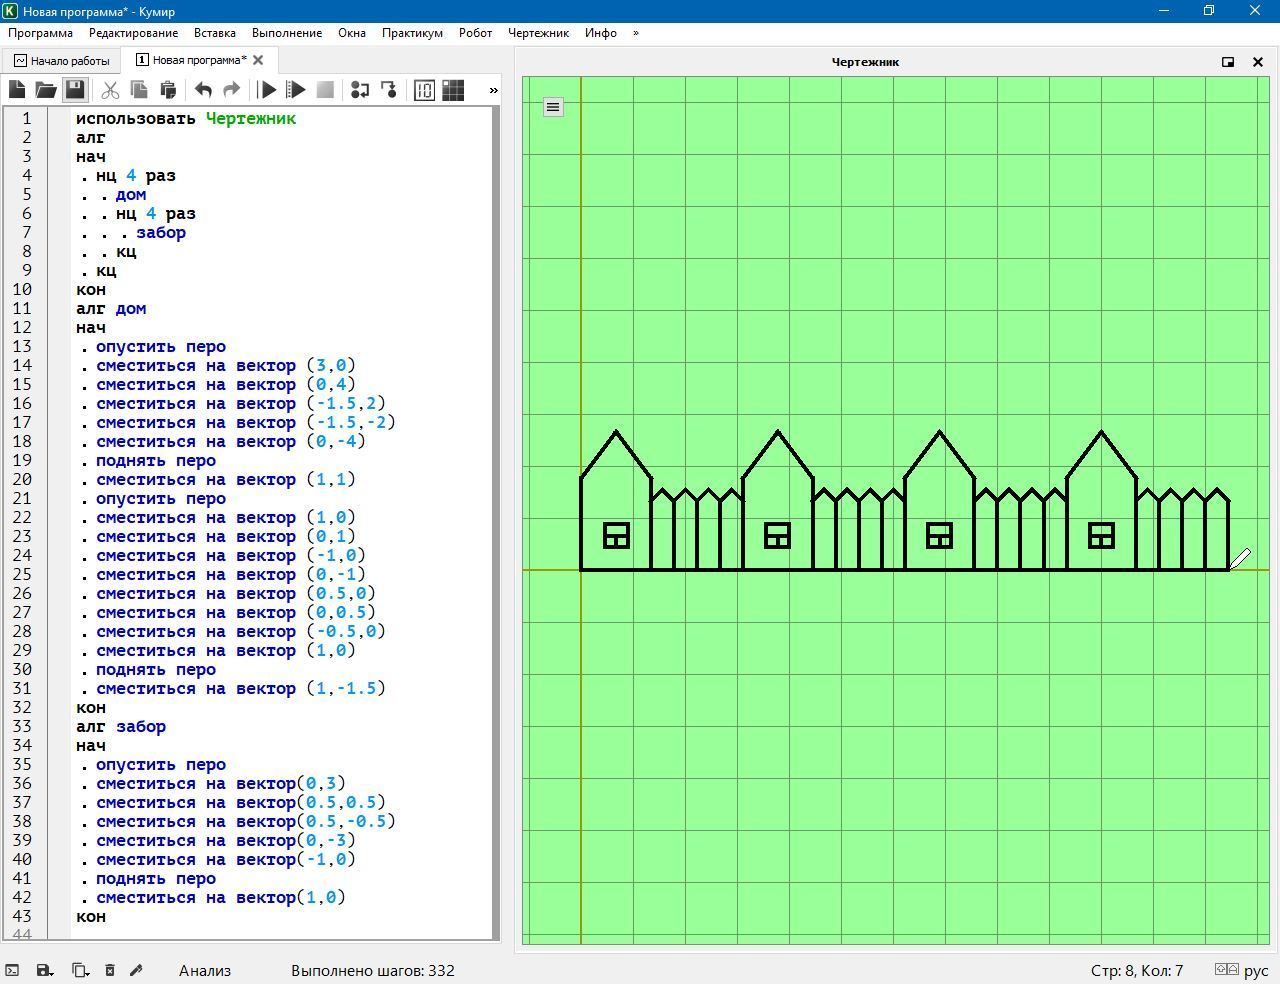The height and width of the screenshot is (984, 1280).
Task: Toggle the pencil edit icon in status bar
Action: point(137,970)
